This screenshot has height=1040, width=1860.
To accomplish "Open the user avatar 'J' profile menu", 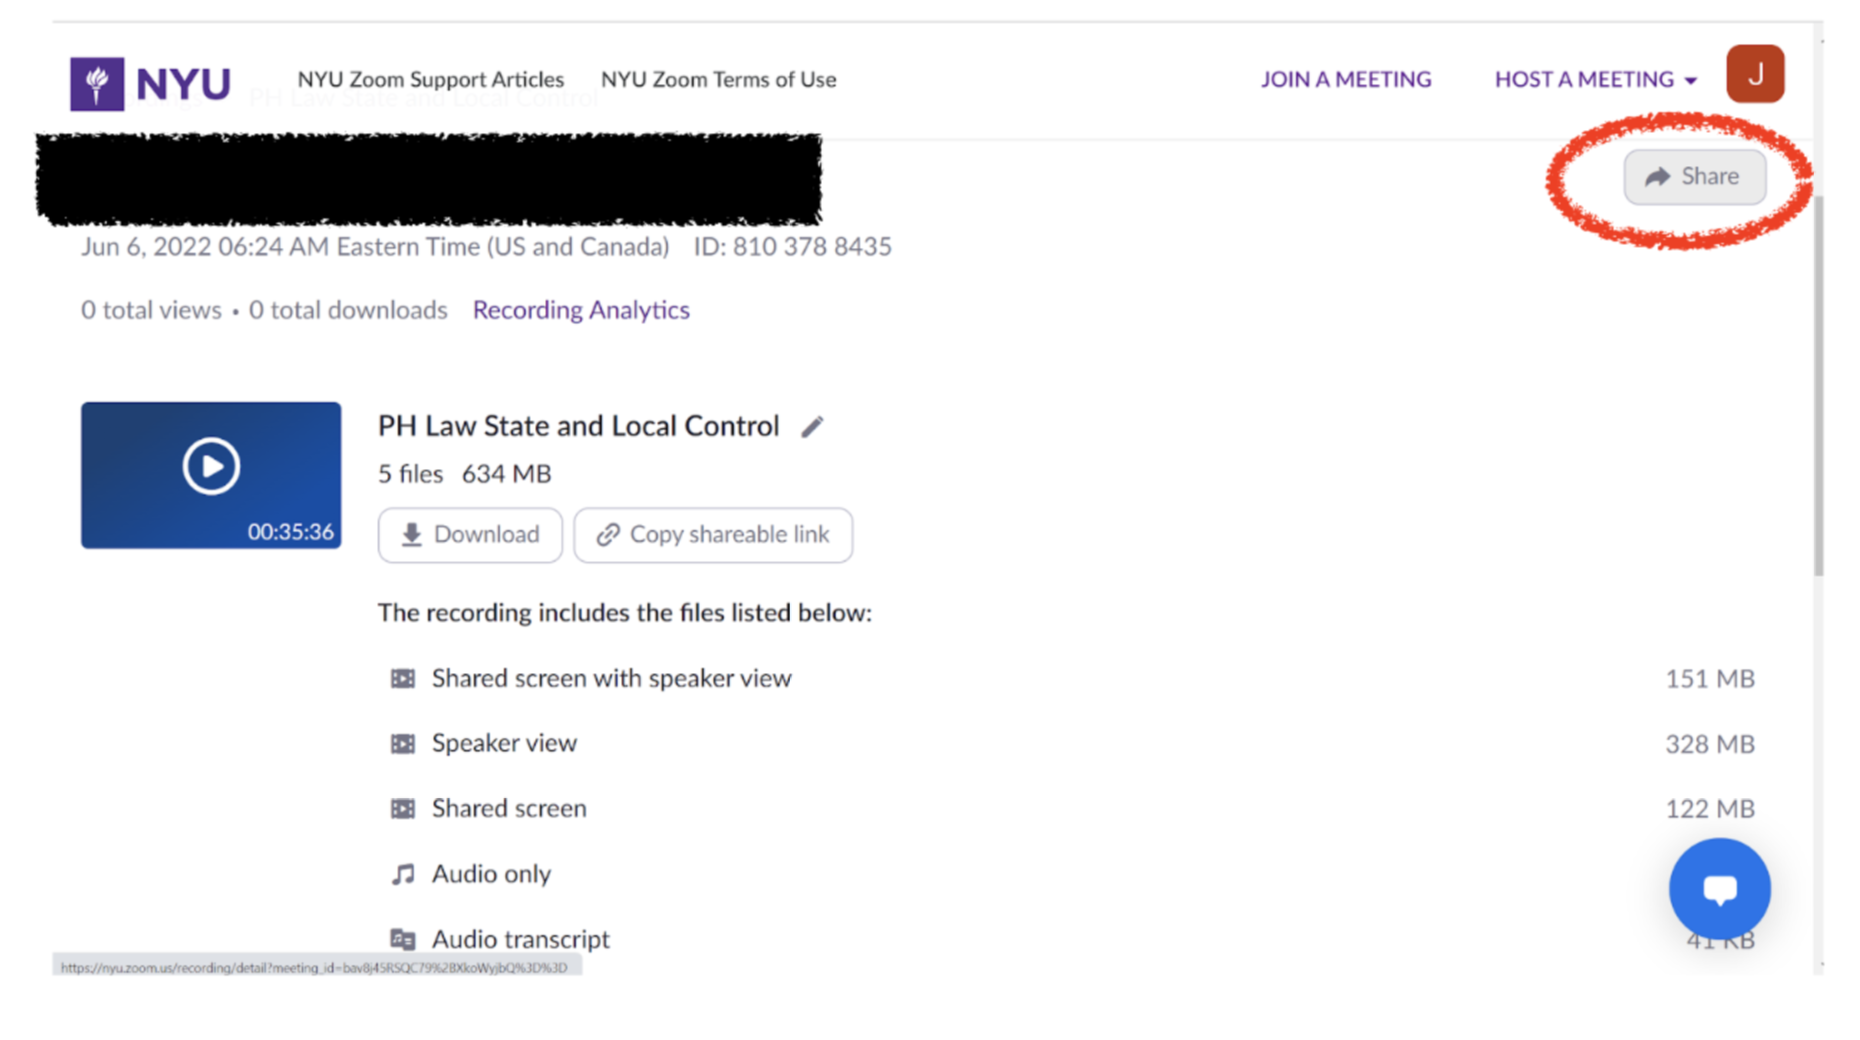I will coord(1755,74).
